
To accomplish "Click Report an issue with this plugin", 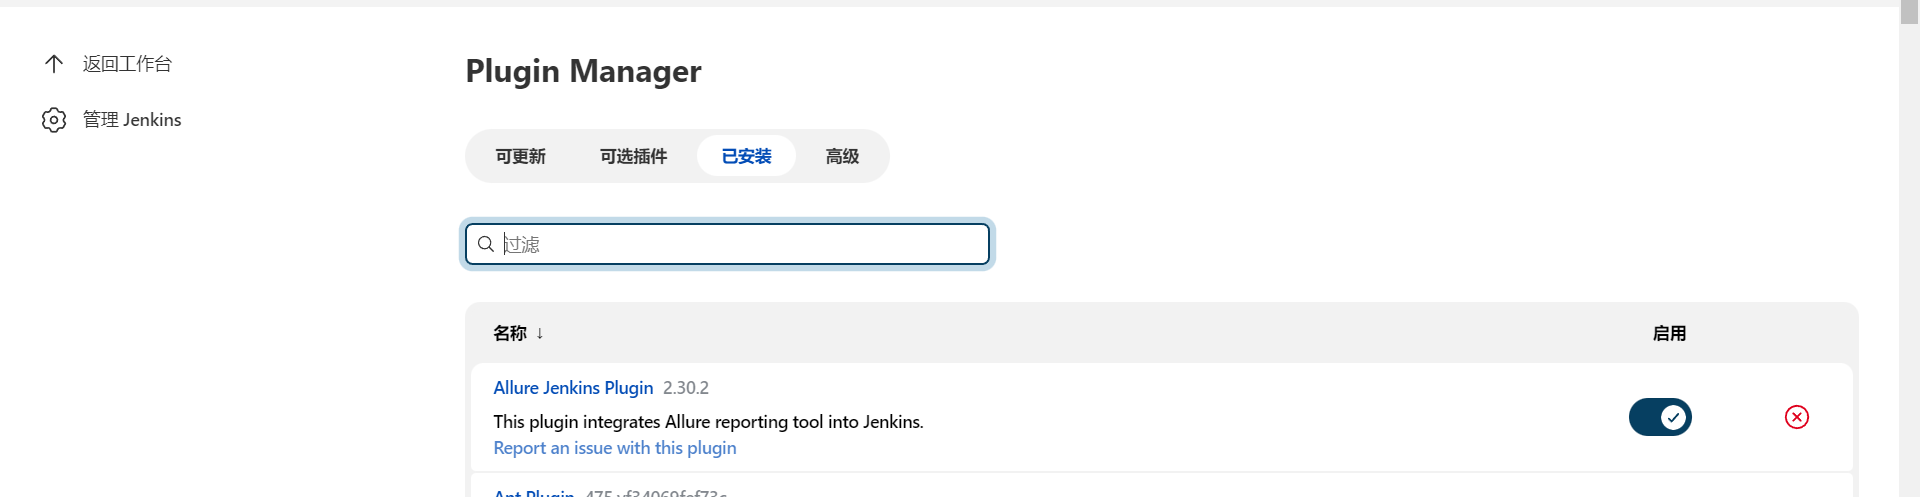I will [615, 448].
